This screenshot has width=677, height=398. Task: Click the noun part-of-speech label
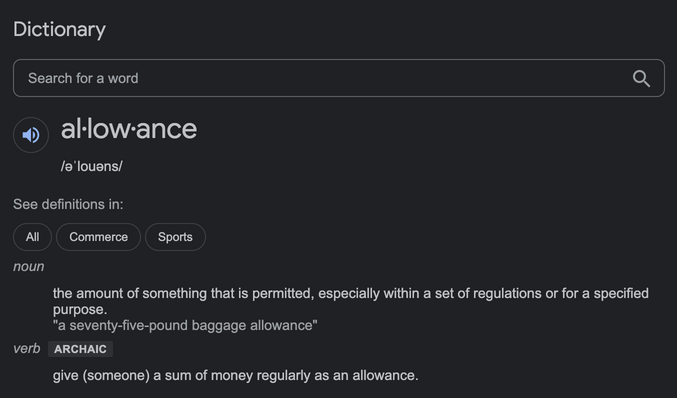pos(28,266)
